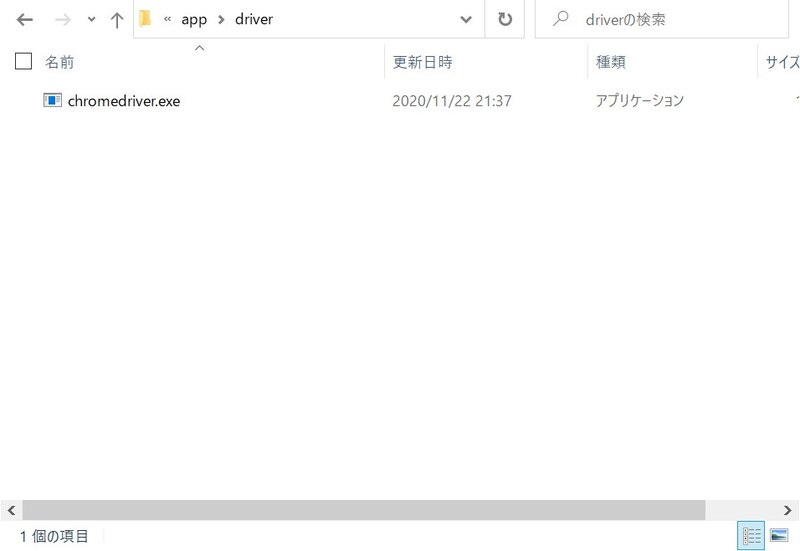Navigate to the app breadcrumb folder
This screenshot has width=800, height=551.
pos(194,20)
